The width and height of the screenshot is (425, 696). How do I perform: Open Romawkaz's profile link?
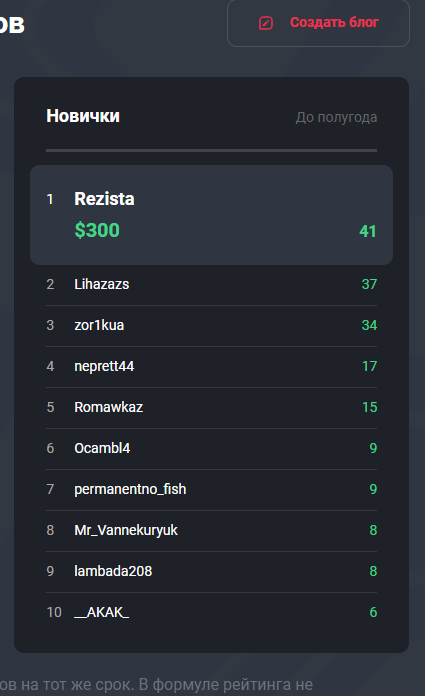pyautogui.click(x=108, y=407)
